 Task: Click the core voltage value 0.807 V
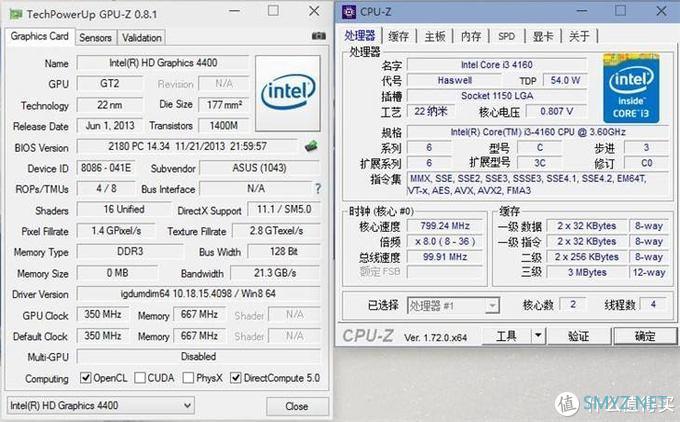pos(556,111)
